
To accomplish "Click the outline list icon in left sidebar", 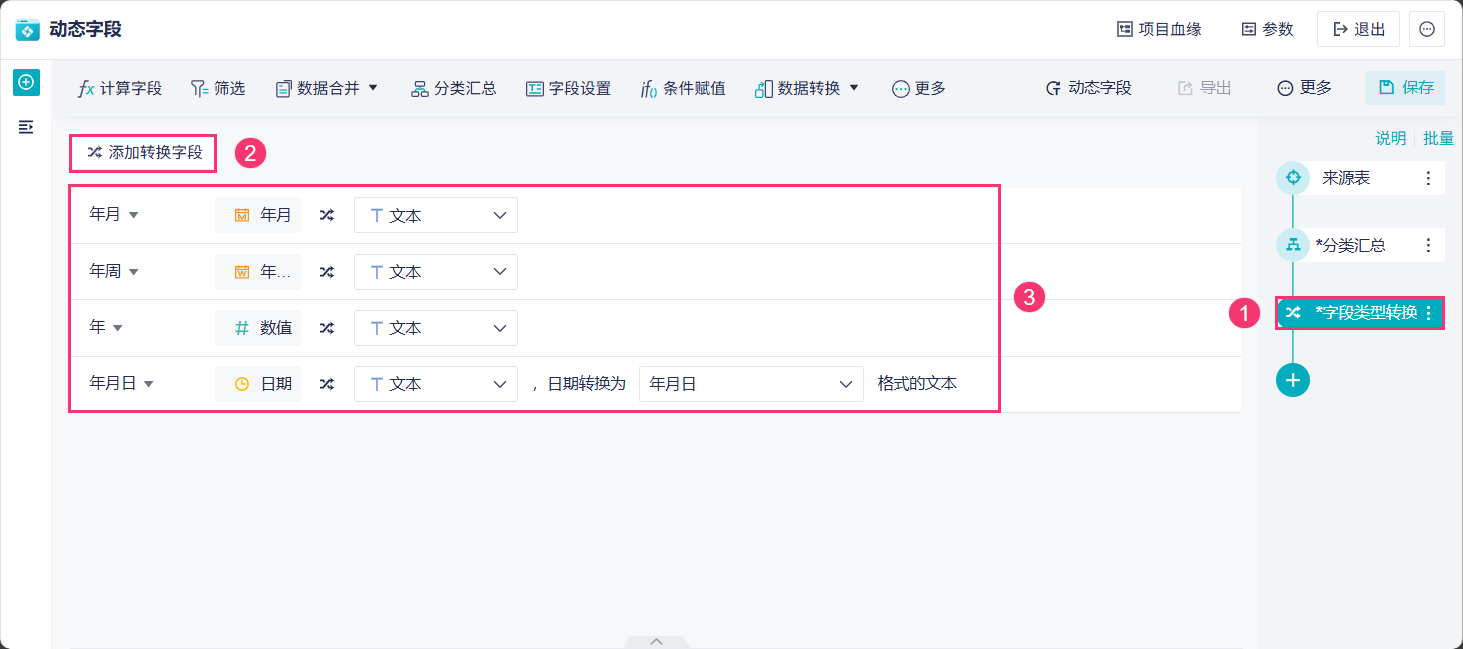I will coord(26,127).
